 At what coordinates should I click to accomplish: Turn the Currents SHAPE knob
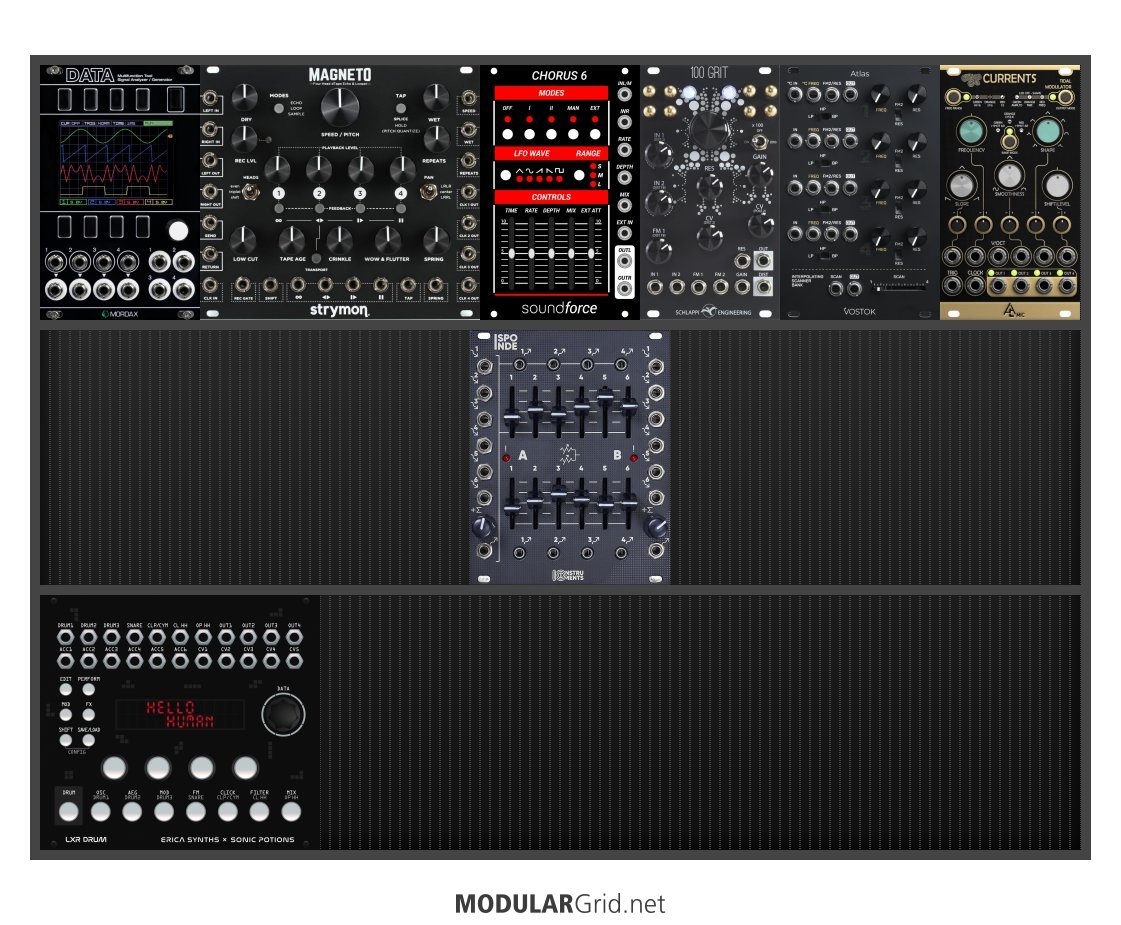[1047, 131]
